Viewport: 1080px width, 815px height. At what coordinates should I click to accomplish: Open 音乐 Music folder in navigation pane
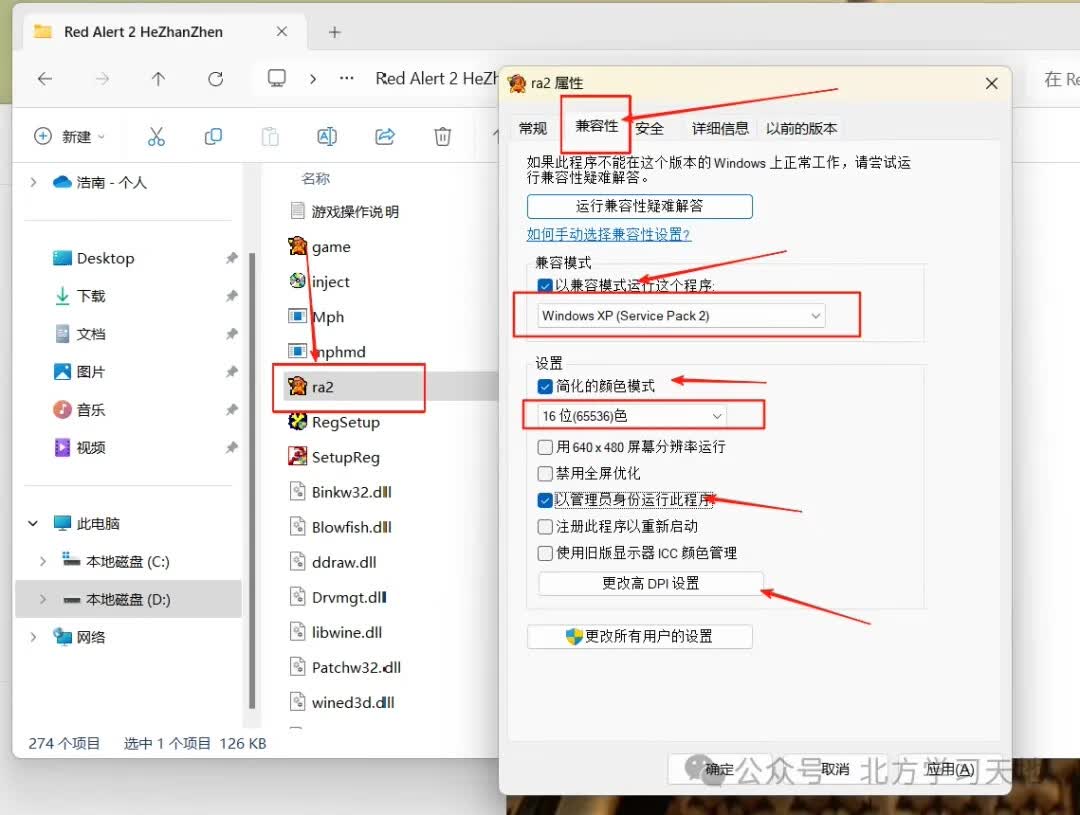point(80,410)
